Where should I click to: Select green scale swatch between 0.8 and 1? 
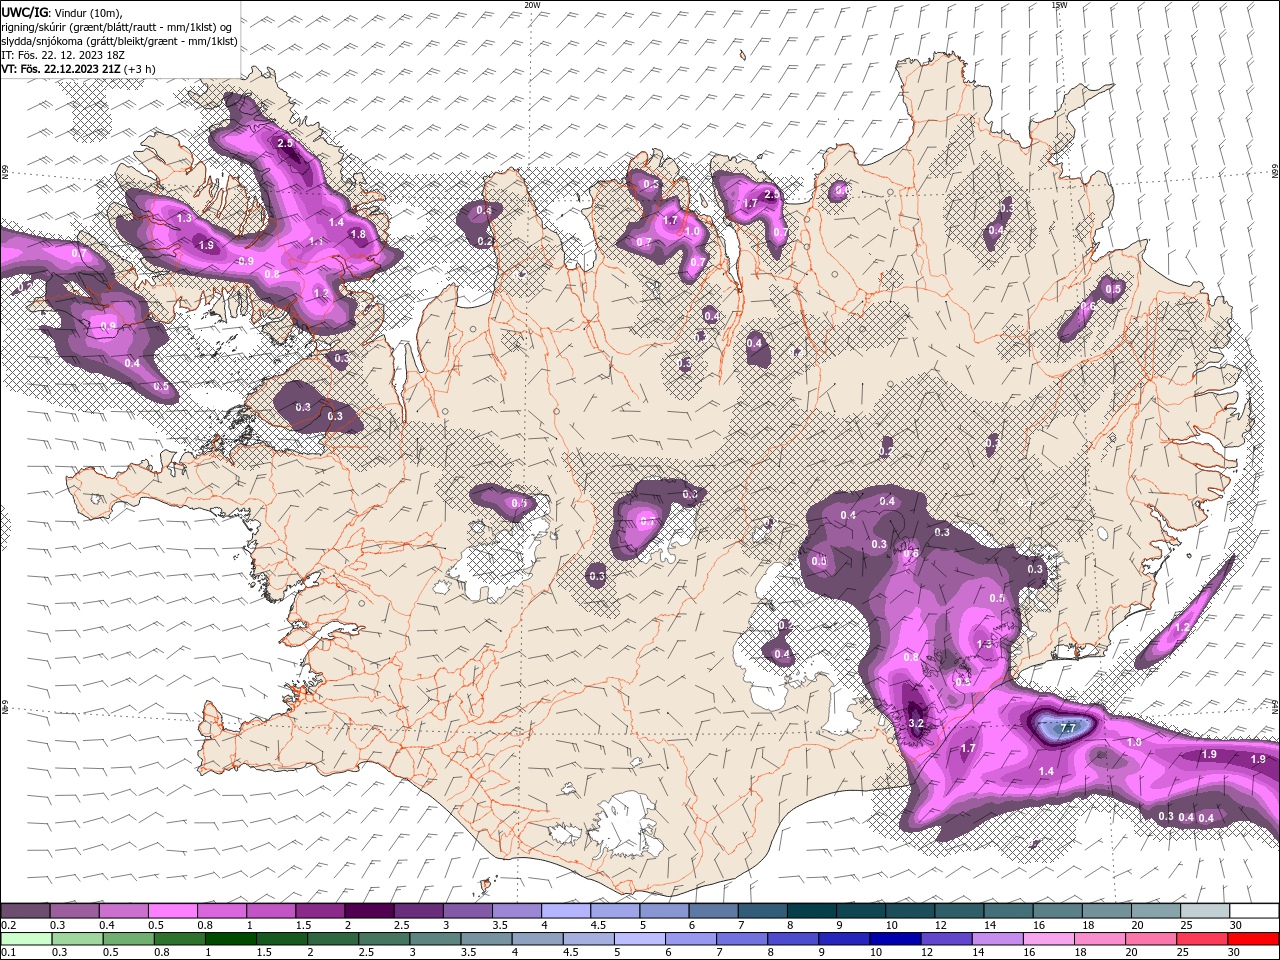[179, 939]
